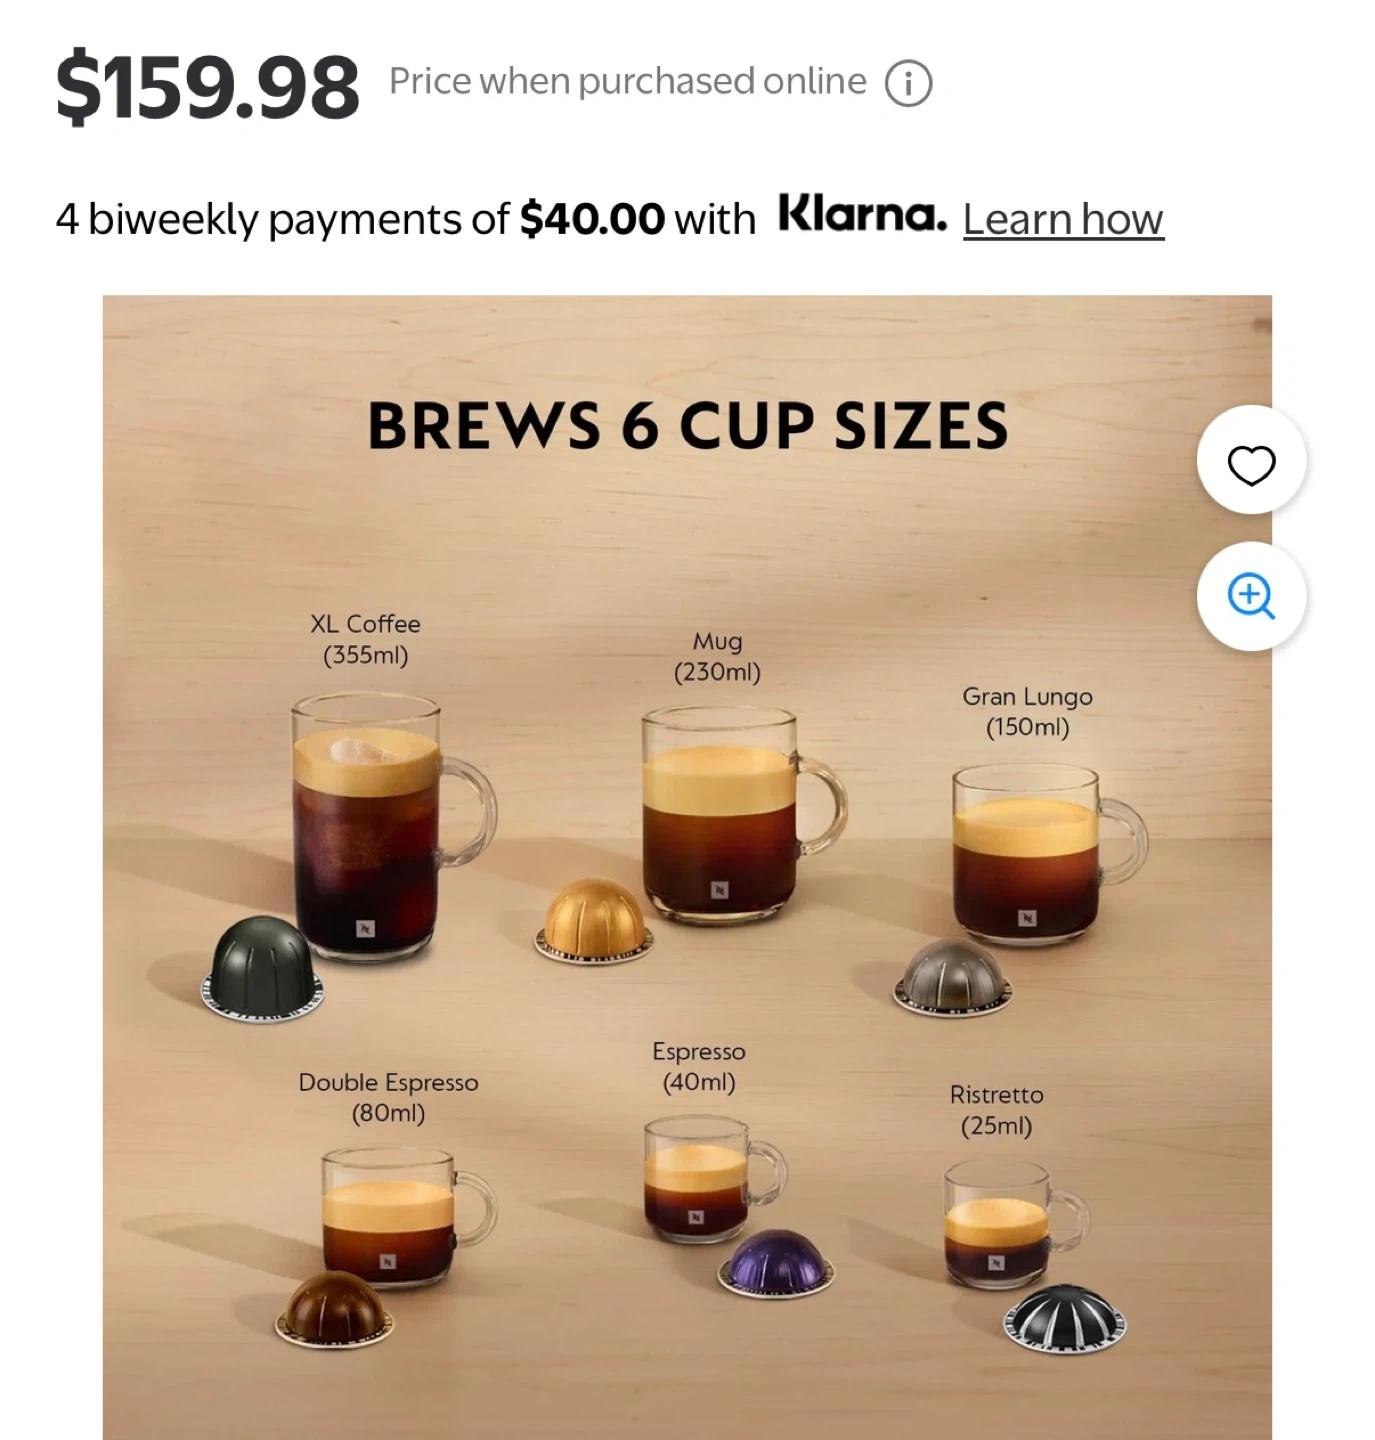Open Klarna "Learn how" link
Screen dimensions: 1375x1440
(x=1063, y=219)
